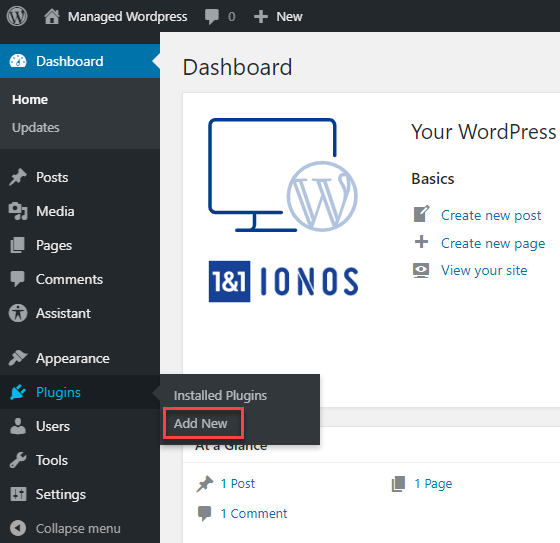Image resolution: width=560 pixels, height=543 pixels.
Task: Open the Settings menu
Action: (61, 494)
